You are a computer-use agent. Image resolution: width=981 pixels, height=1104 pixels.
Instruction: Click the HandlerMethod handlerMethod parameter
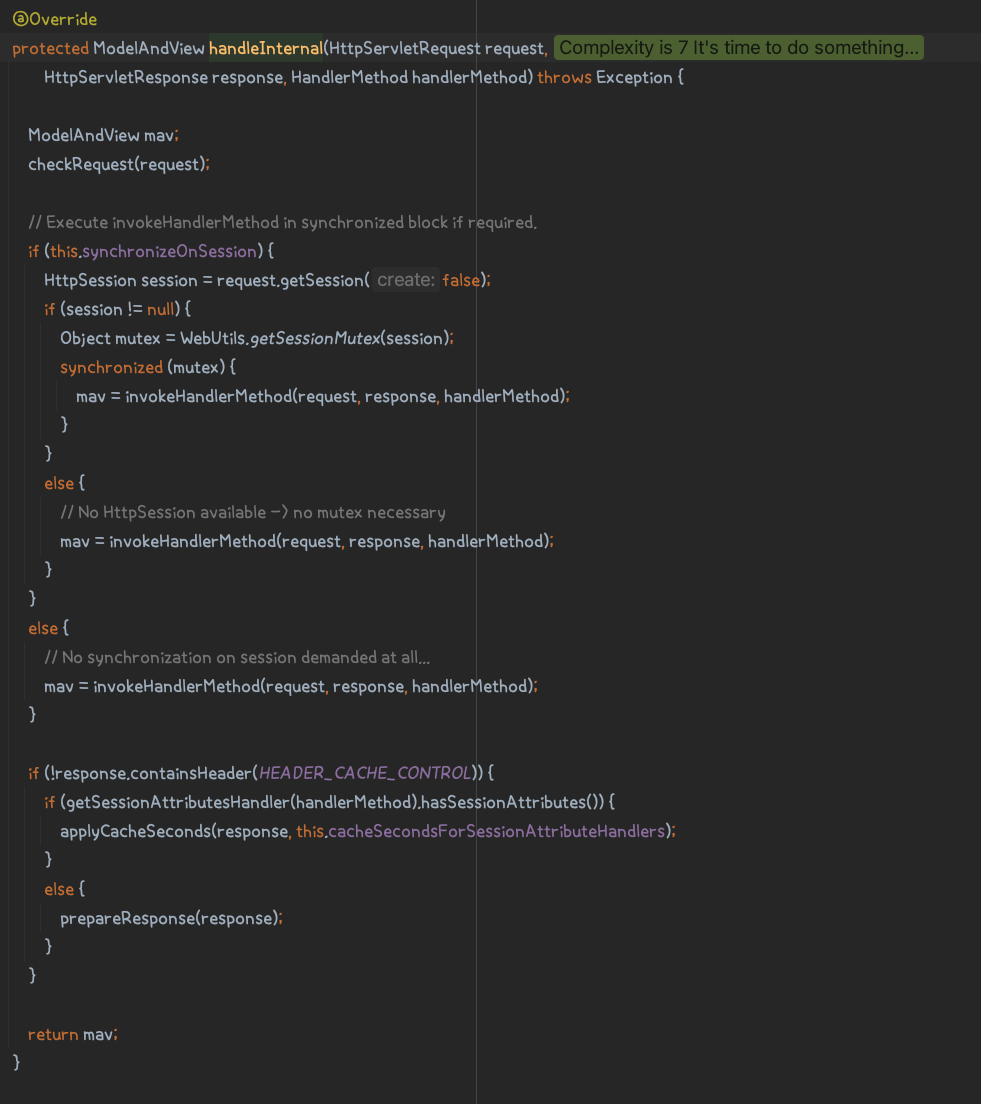click(408, 77)
